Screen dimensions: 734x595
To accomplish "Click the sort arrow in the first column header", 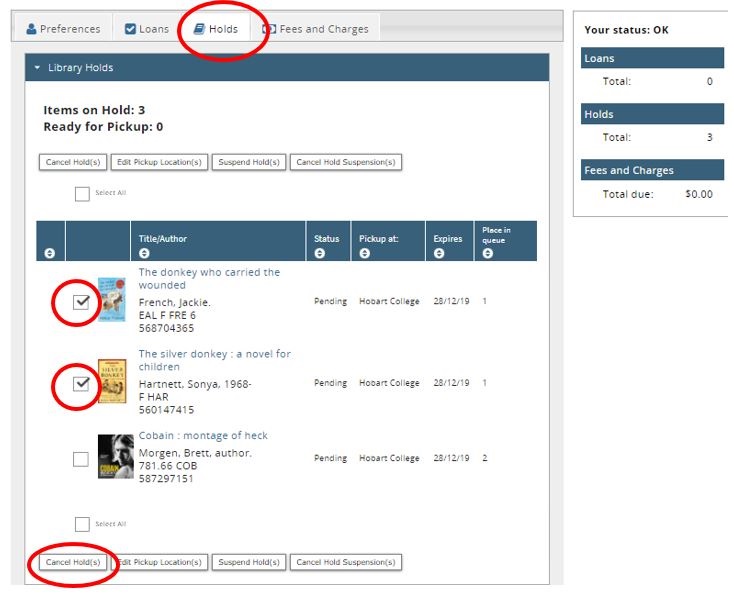I will point(50,254).
